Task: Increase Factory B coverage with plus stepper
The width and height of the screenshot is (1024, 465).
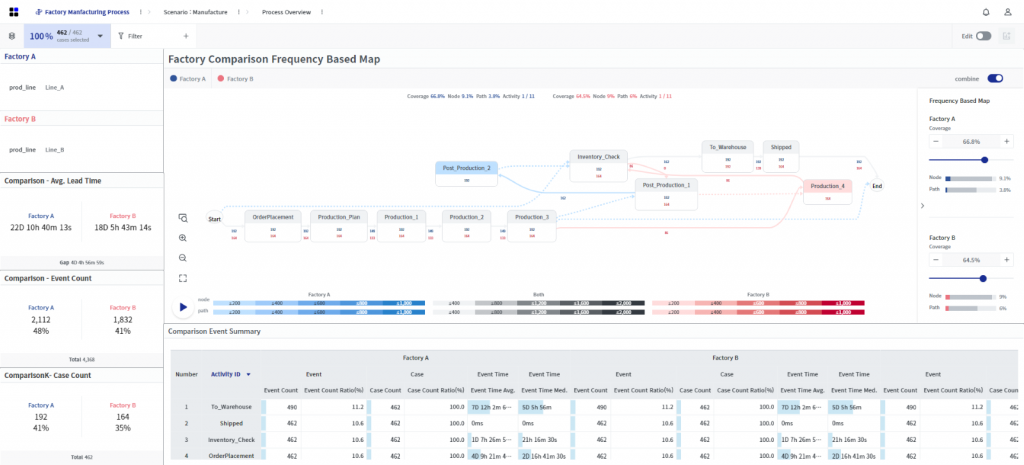Action: point(1007,261)
